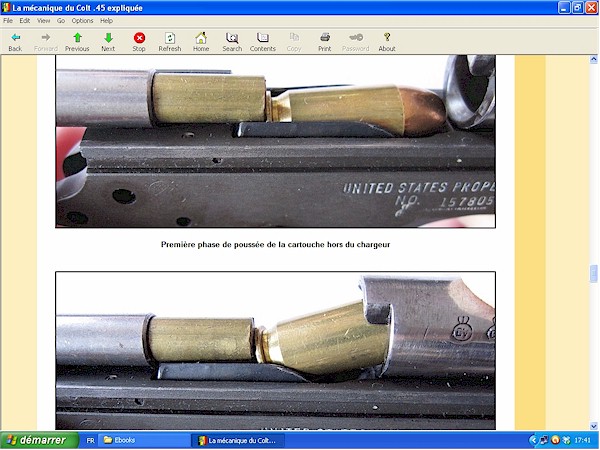Go to the Next page
This screenshot has height=450, width=600.
(108, 41)
